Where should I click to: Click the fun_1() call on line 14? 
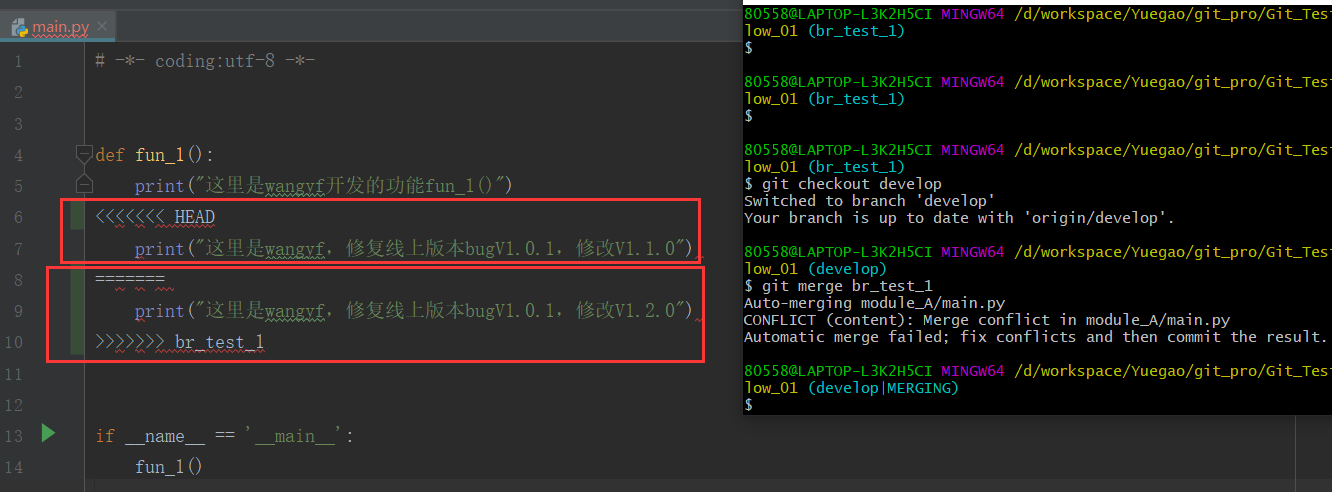[169, 467]
